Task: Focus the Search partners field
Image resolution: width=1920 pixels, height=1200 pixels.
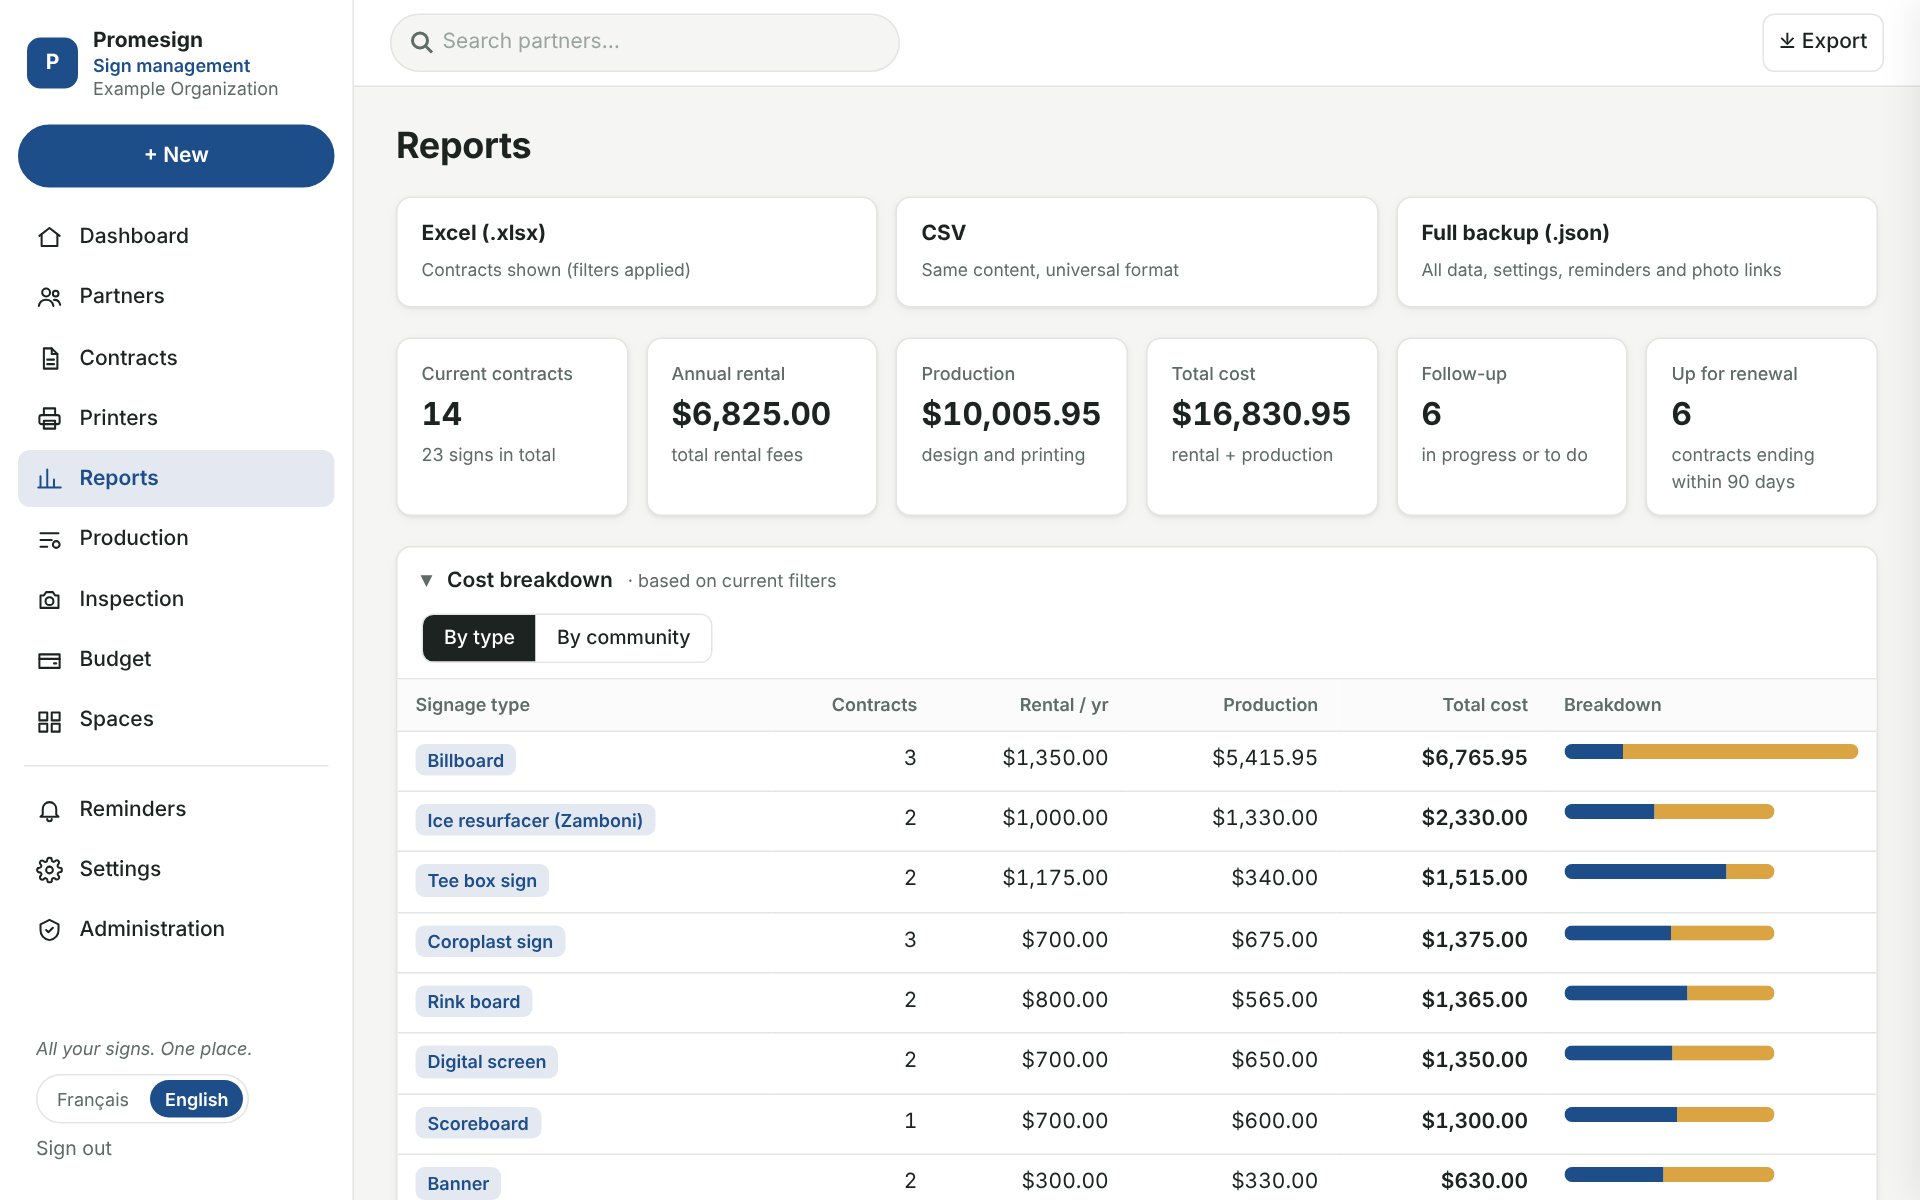Action: pos(644,42)
